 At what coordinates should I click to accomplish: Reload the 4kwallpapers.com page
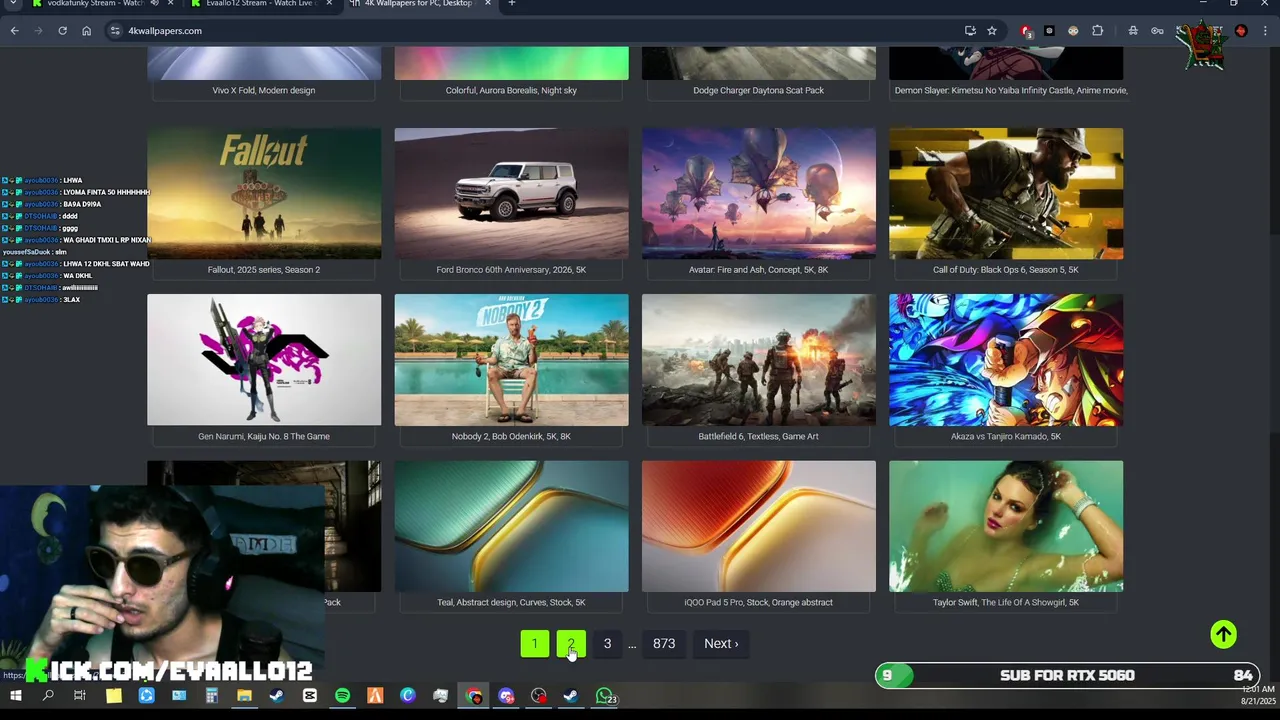pyautogui.click(x=62, y=31)
